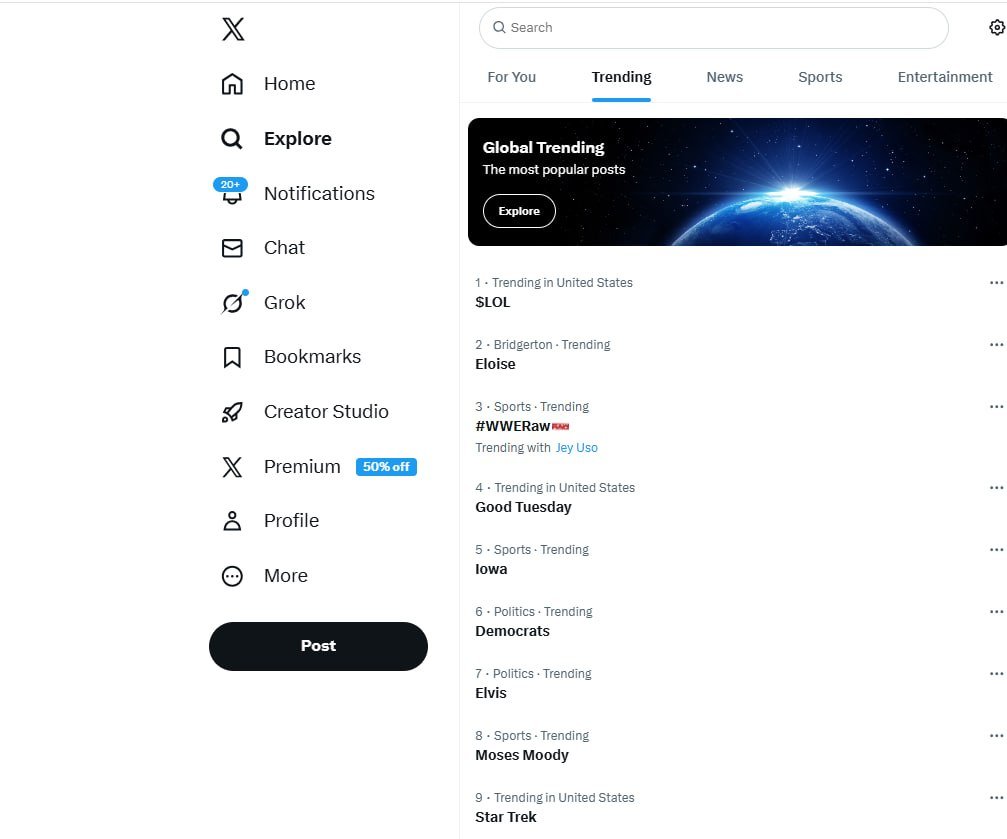Image resolution: width=1007 pixels, height=839 pixels.
Task: Open Creator Studio
Action: [325, 411]
